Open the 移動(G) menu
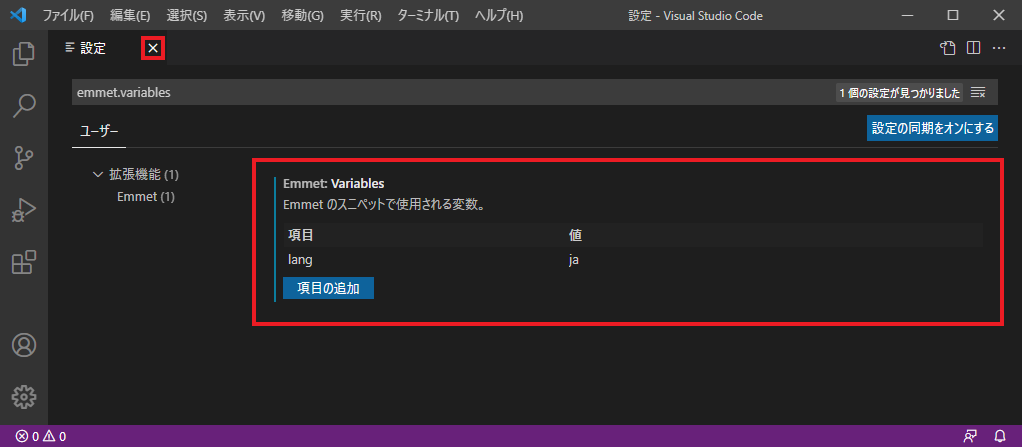This screenshot has width=1022, height=447. pos(302,16)
